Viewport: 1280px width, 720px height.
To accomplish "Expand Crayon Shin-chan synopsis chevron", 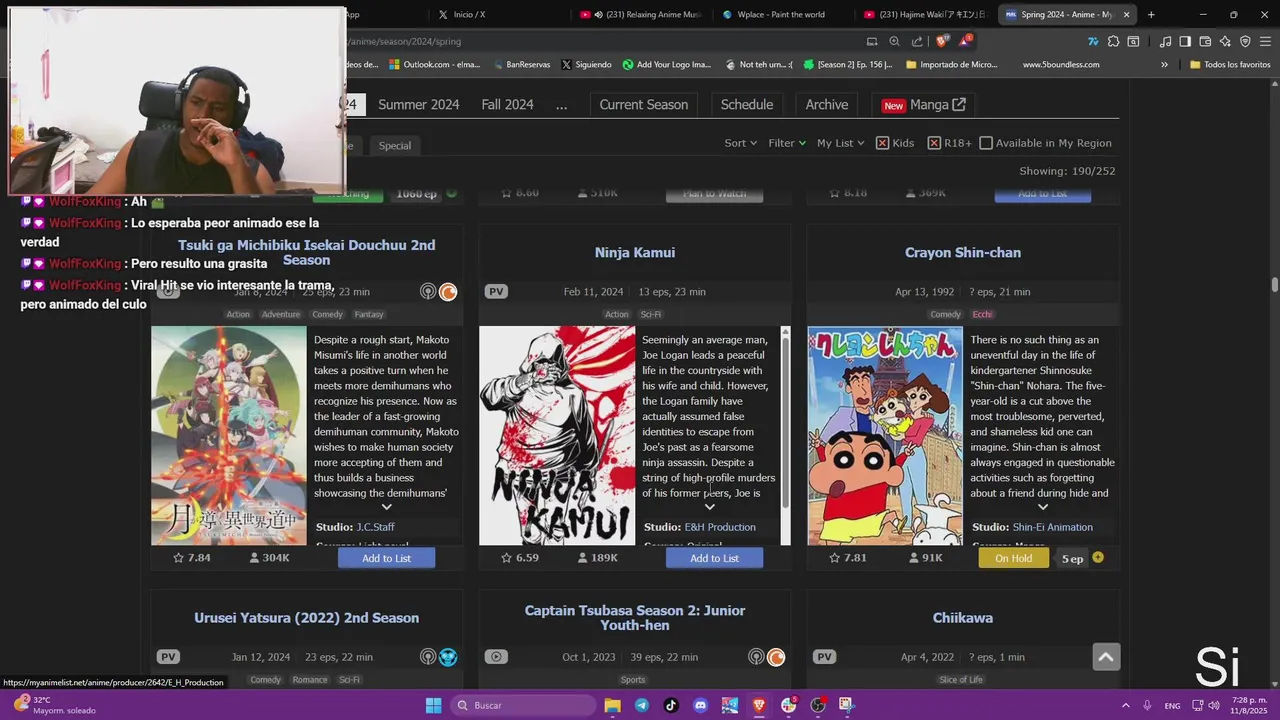I will (1043, 507).
